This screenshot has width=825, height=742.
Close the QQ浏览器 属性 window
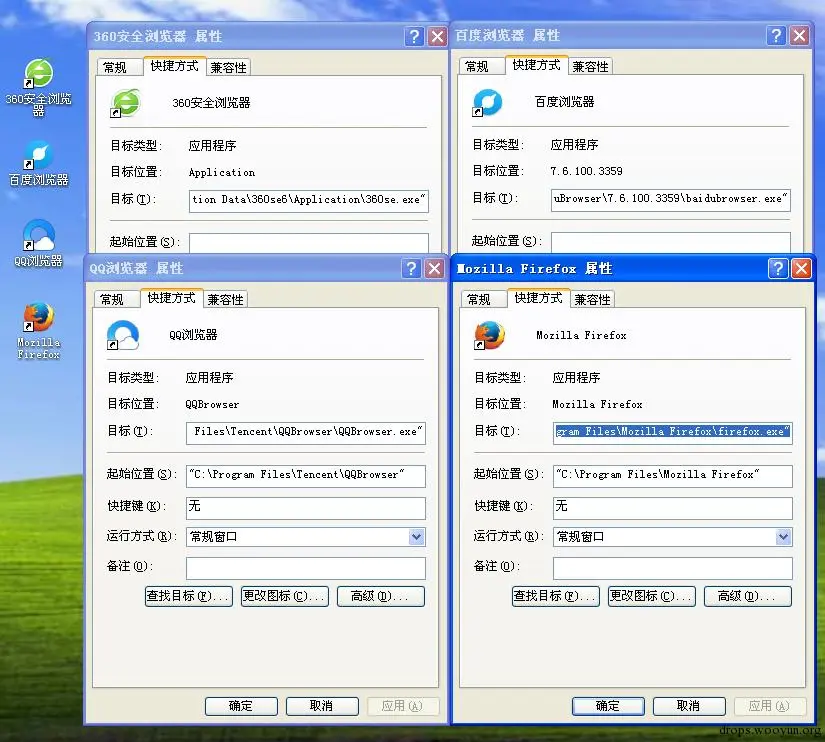pyautogui.click(x=435, y=268)
